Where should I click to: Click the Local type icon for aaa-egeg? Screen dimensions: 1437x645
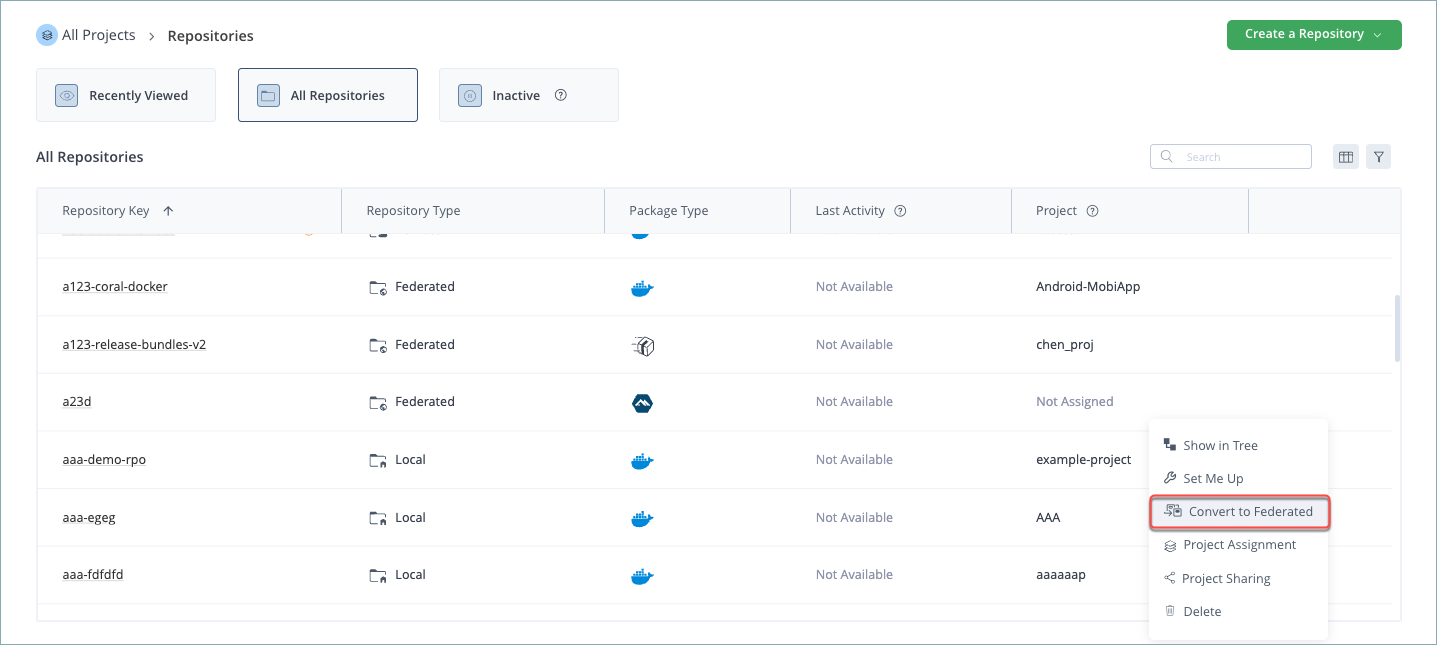tap(378, 519)
